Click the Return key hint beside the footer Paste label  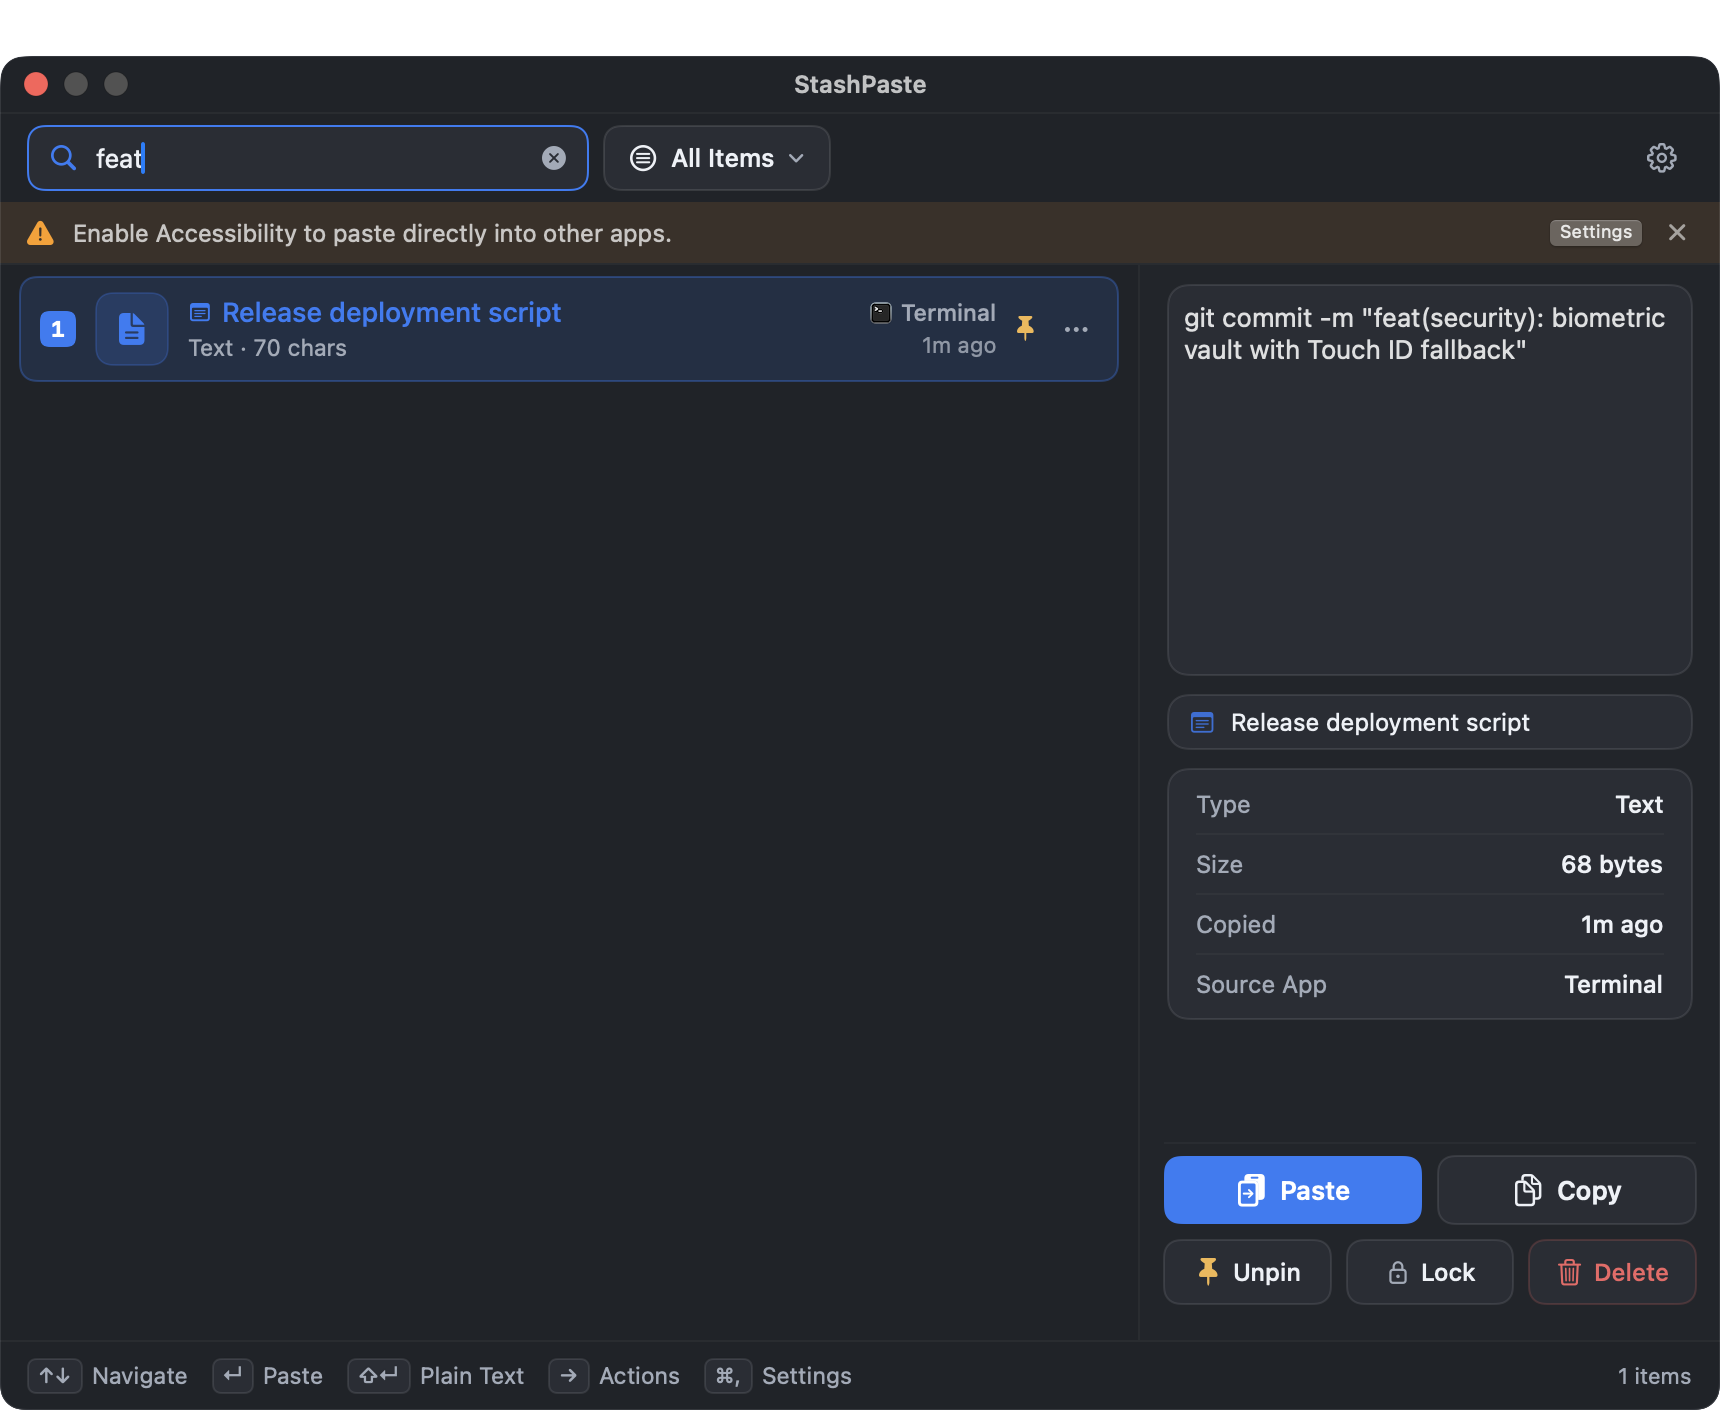pos(232,1376)
